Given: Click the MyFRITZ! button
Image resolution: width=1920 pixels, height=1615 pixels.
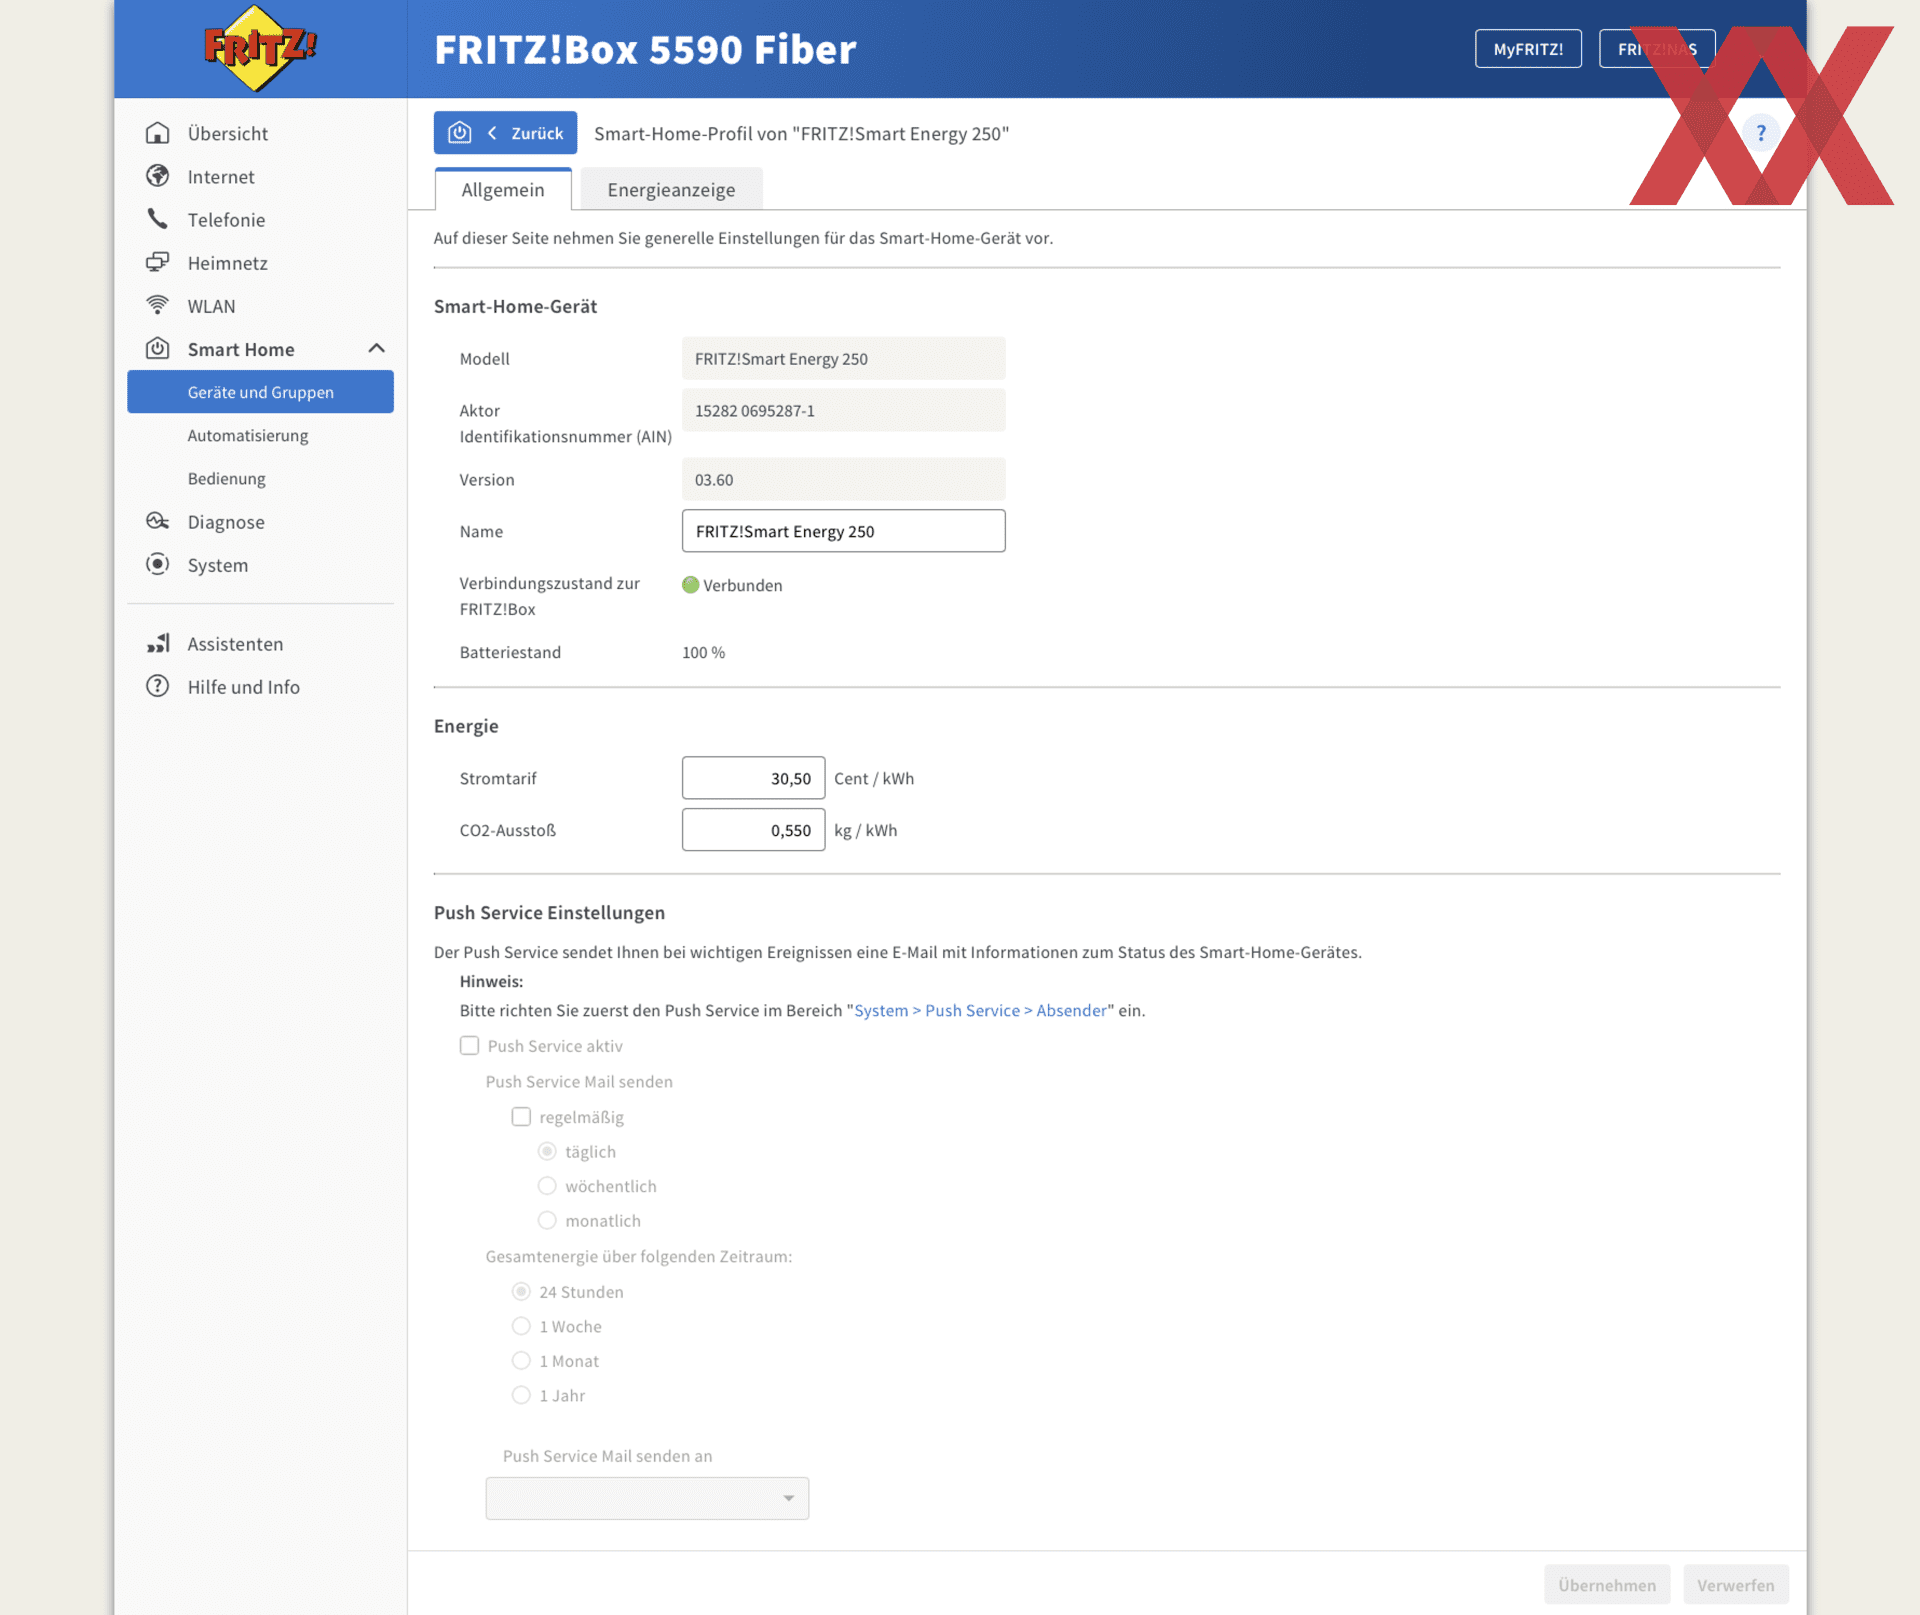Looking at the screenshot, I should (1527, 49).
